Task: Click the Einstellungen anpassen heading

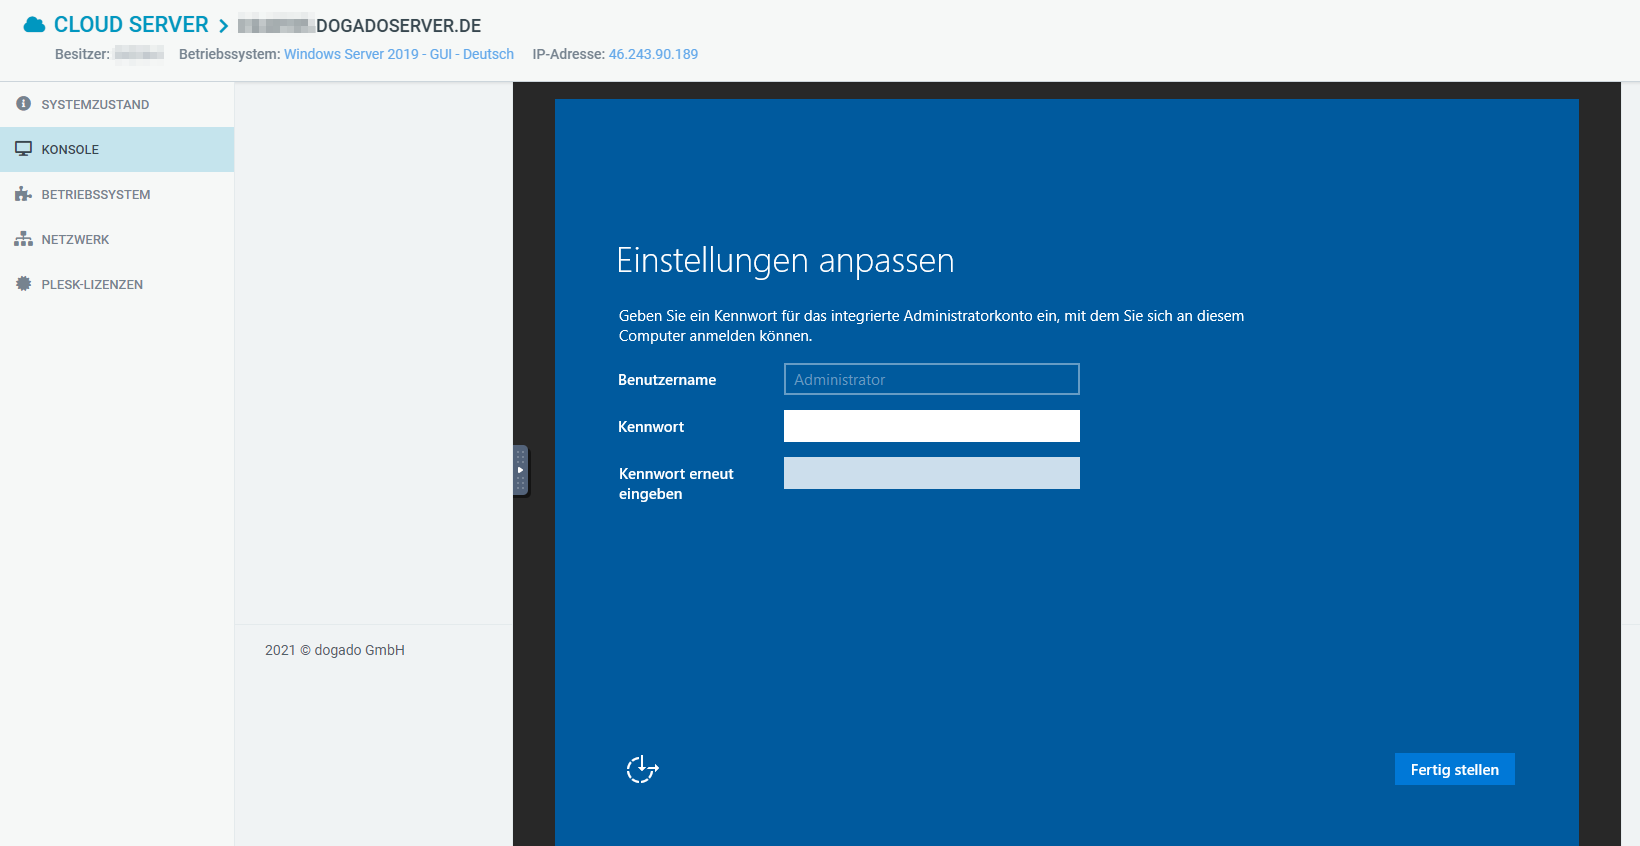Action: [785, 261]
